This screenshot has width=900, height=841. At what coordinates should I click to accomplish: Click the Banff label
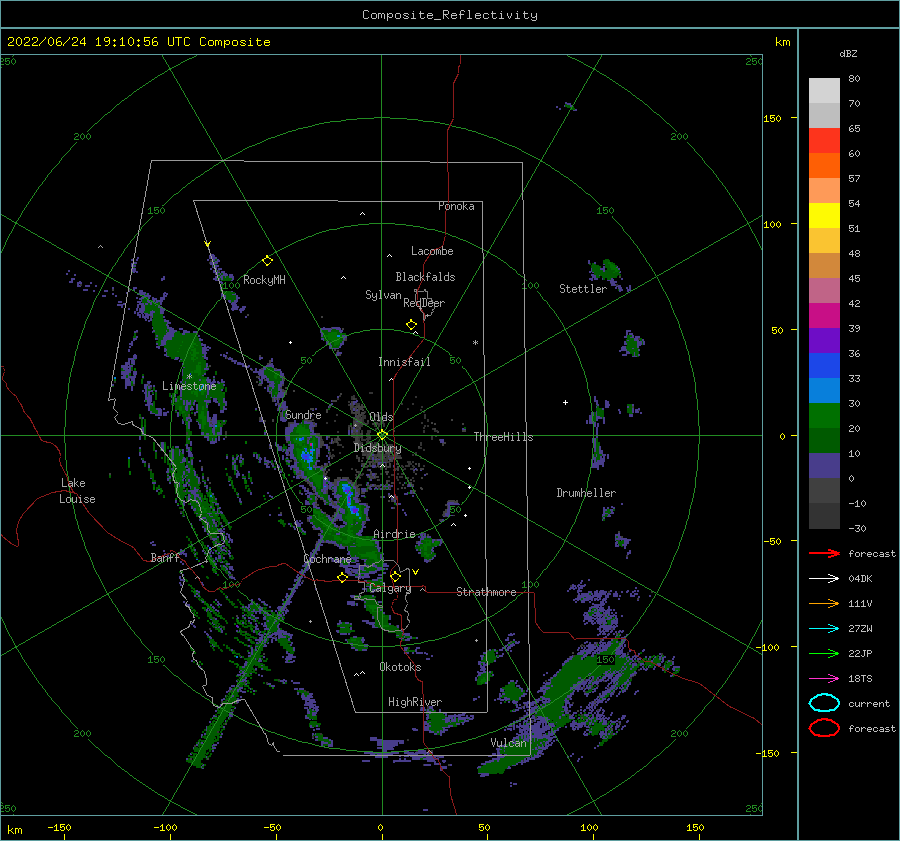pyautogui.click(x=165, y=558)
